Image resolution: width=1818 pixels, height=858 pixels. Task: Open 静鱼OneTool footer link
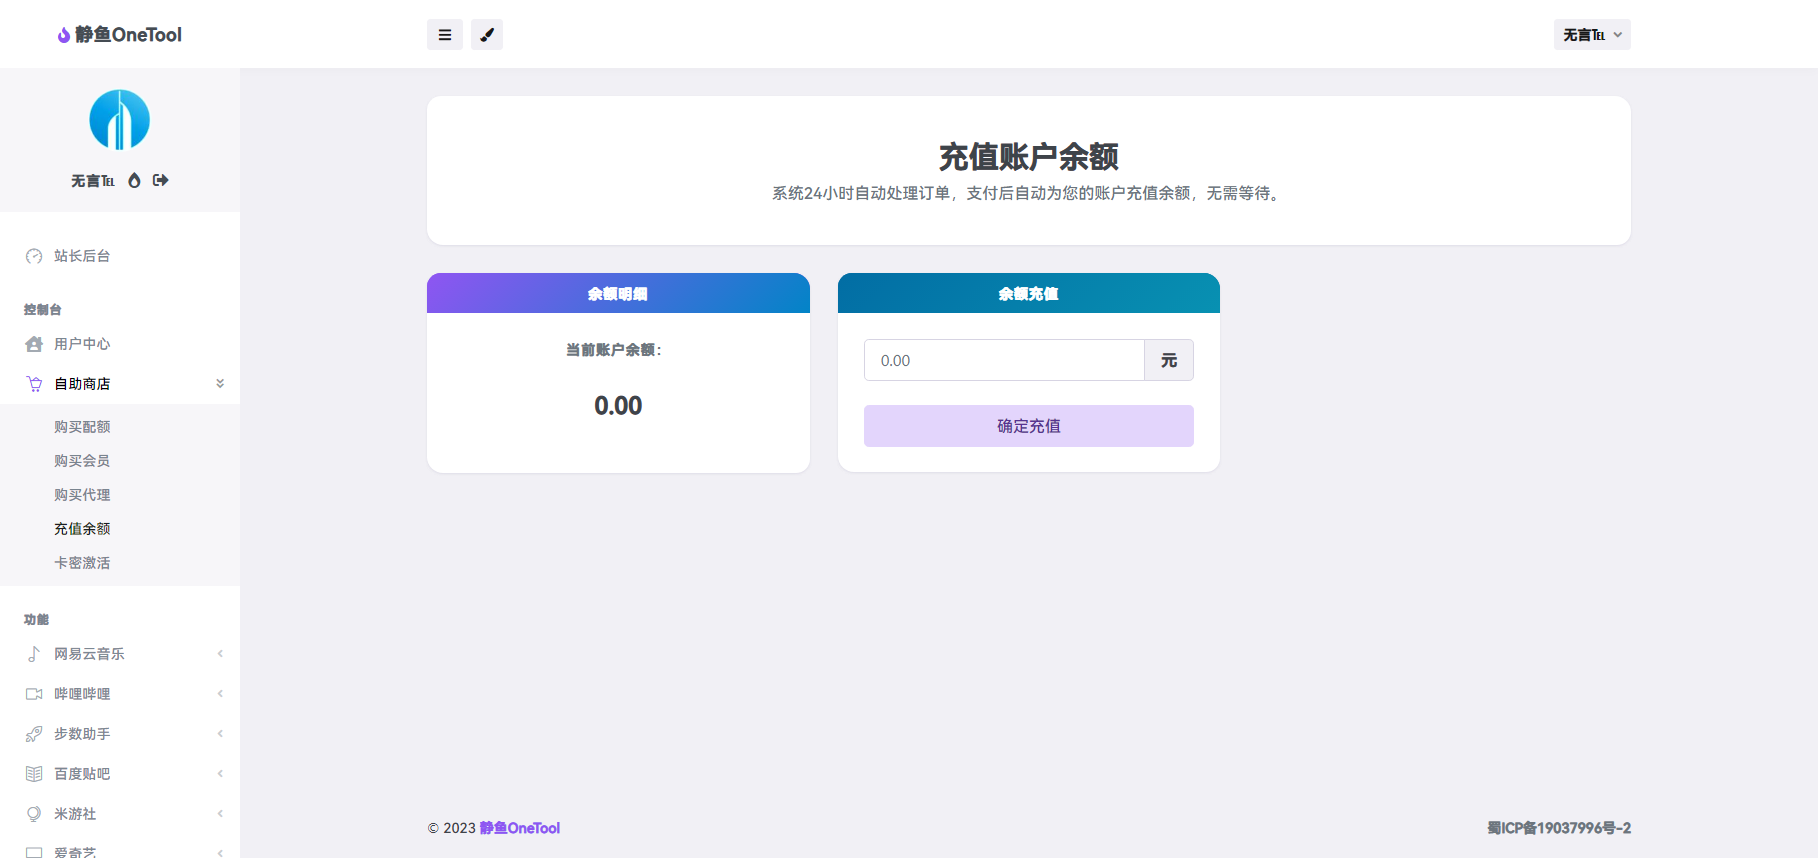519,828
